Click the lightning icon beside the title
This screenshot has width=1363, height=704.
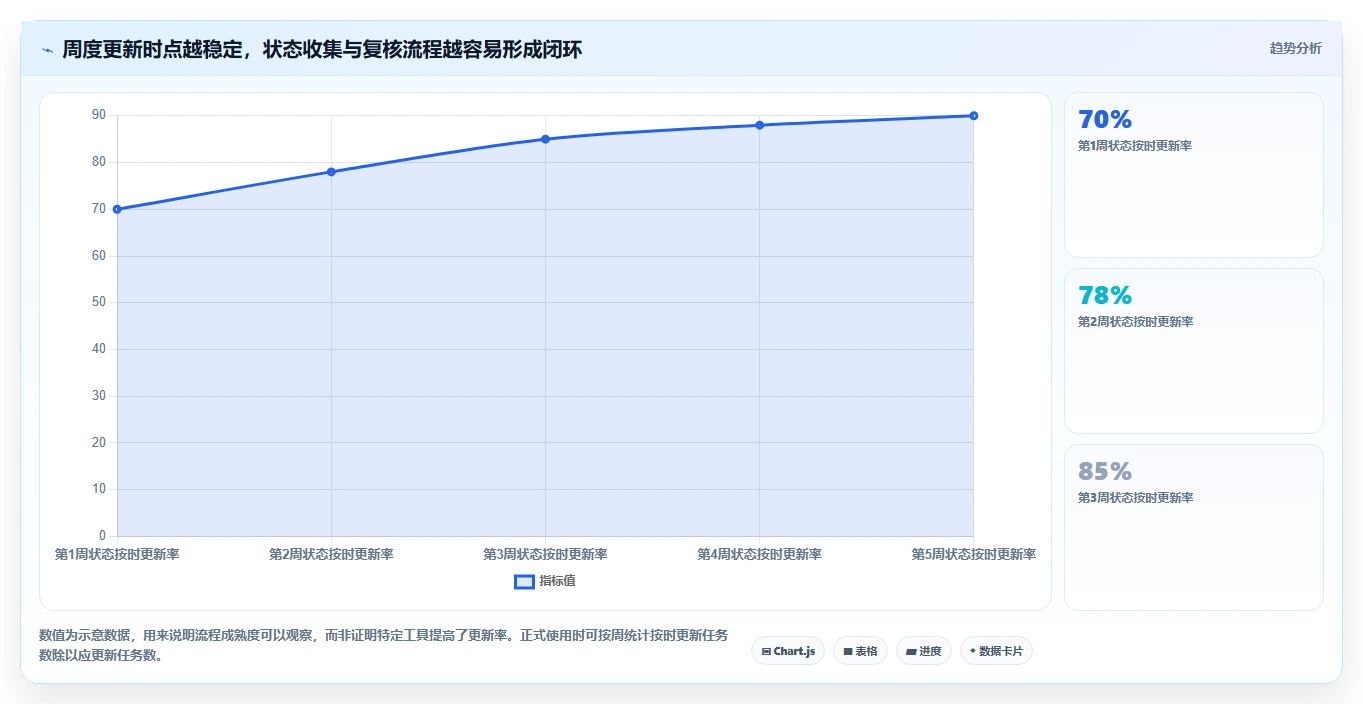(x=47, y=50)
